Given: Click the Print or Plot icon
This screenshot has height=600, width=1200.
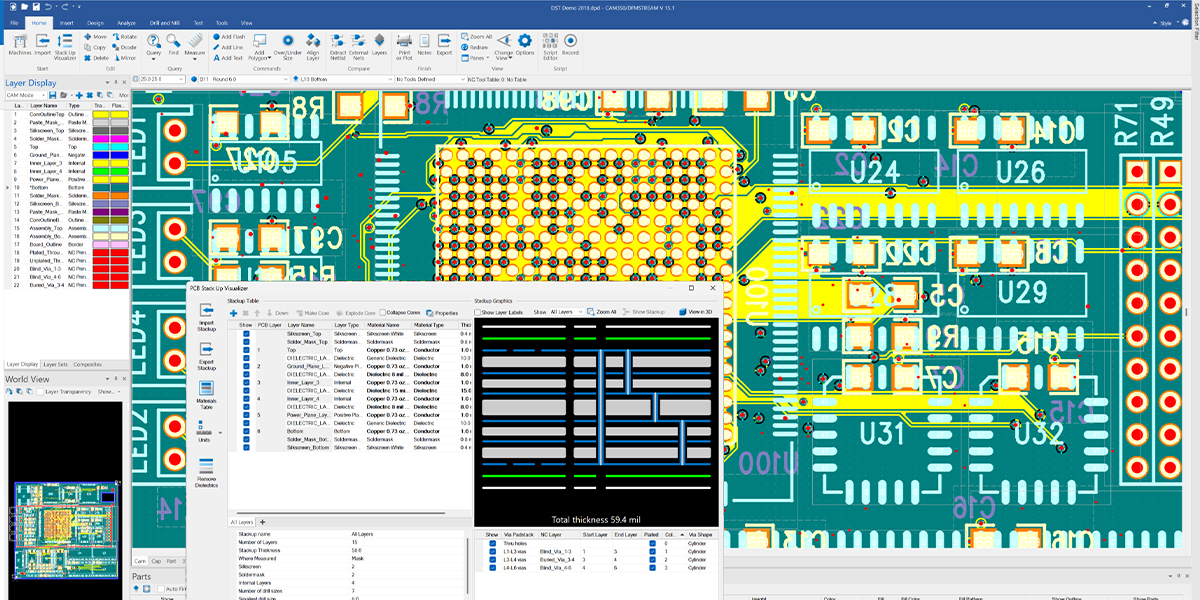Looking at the screenshot, I should coord(405,44).
